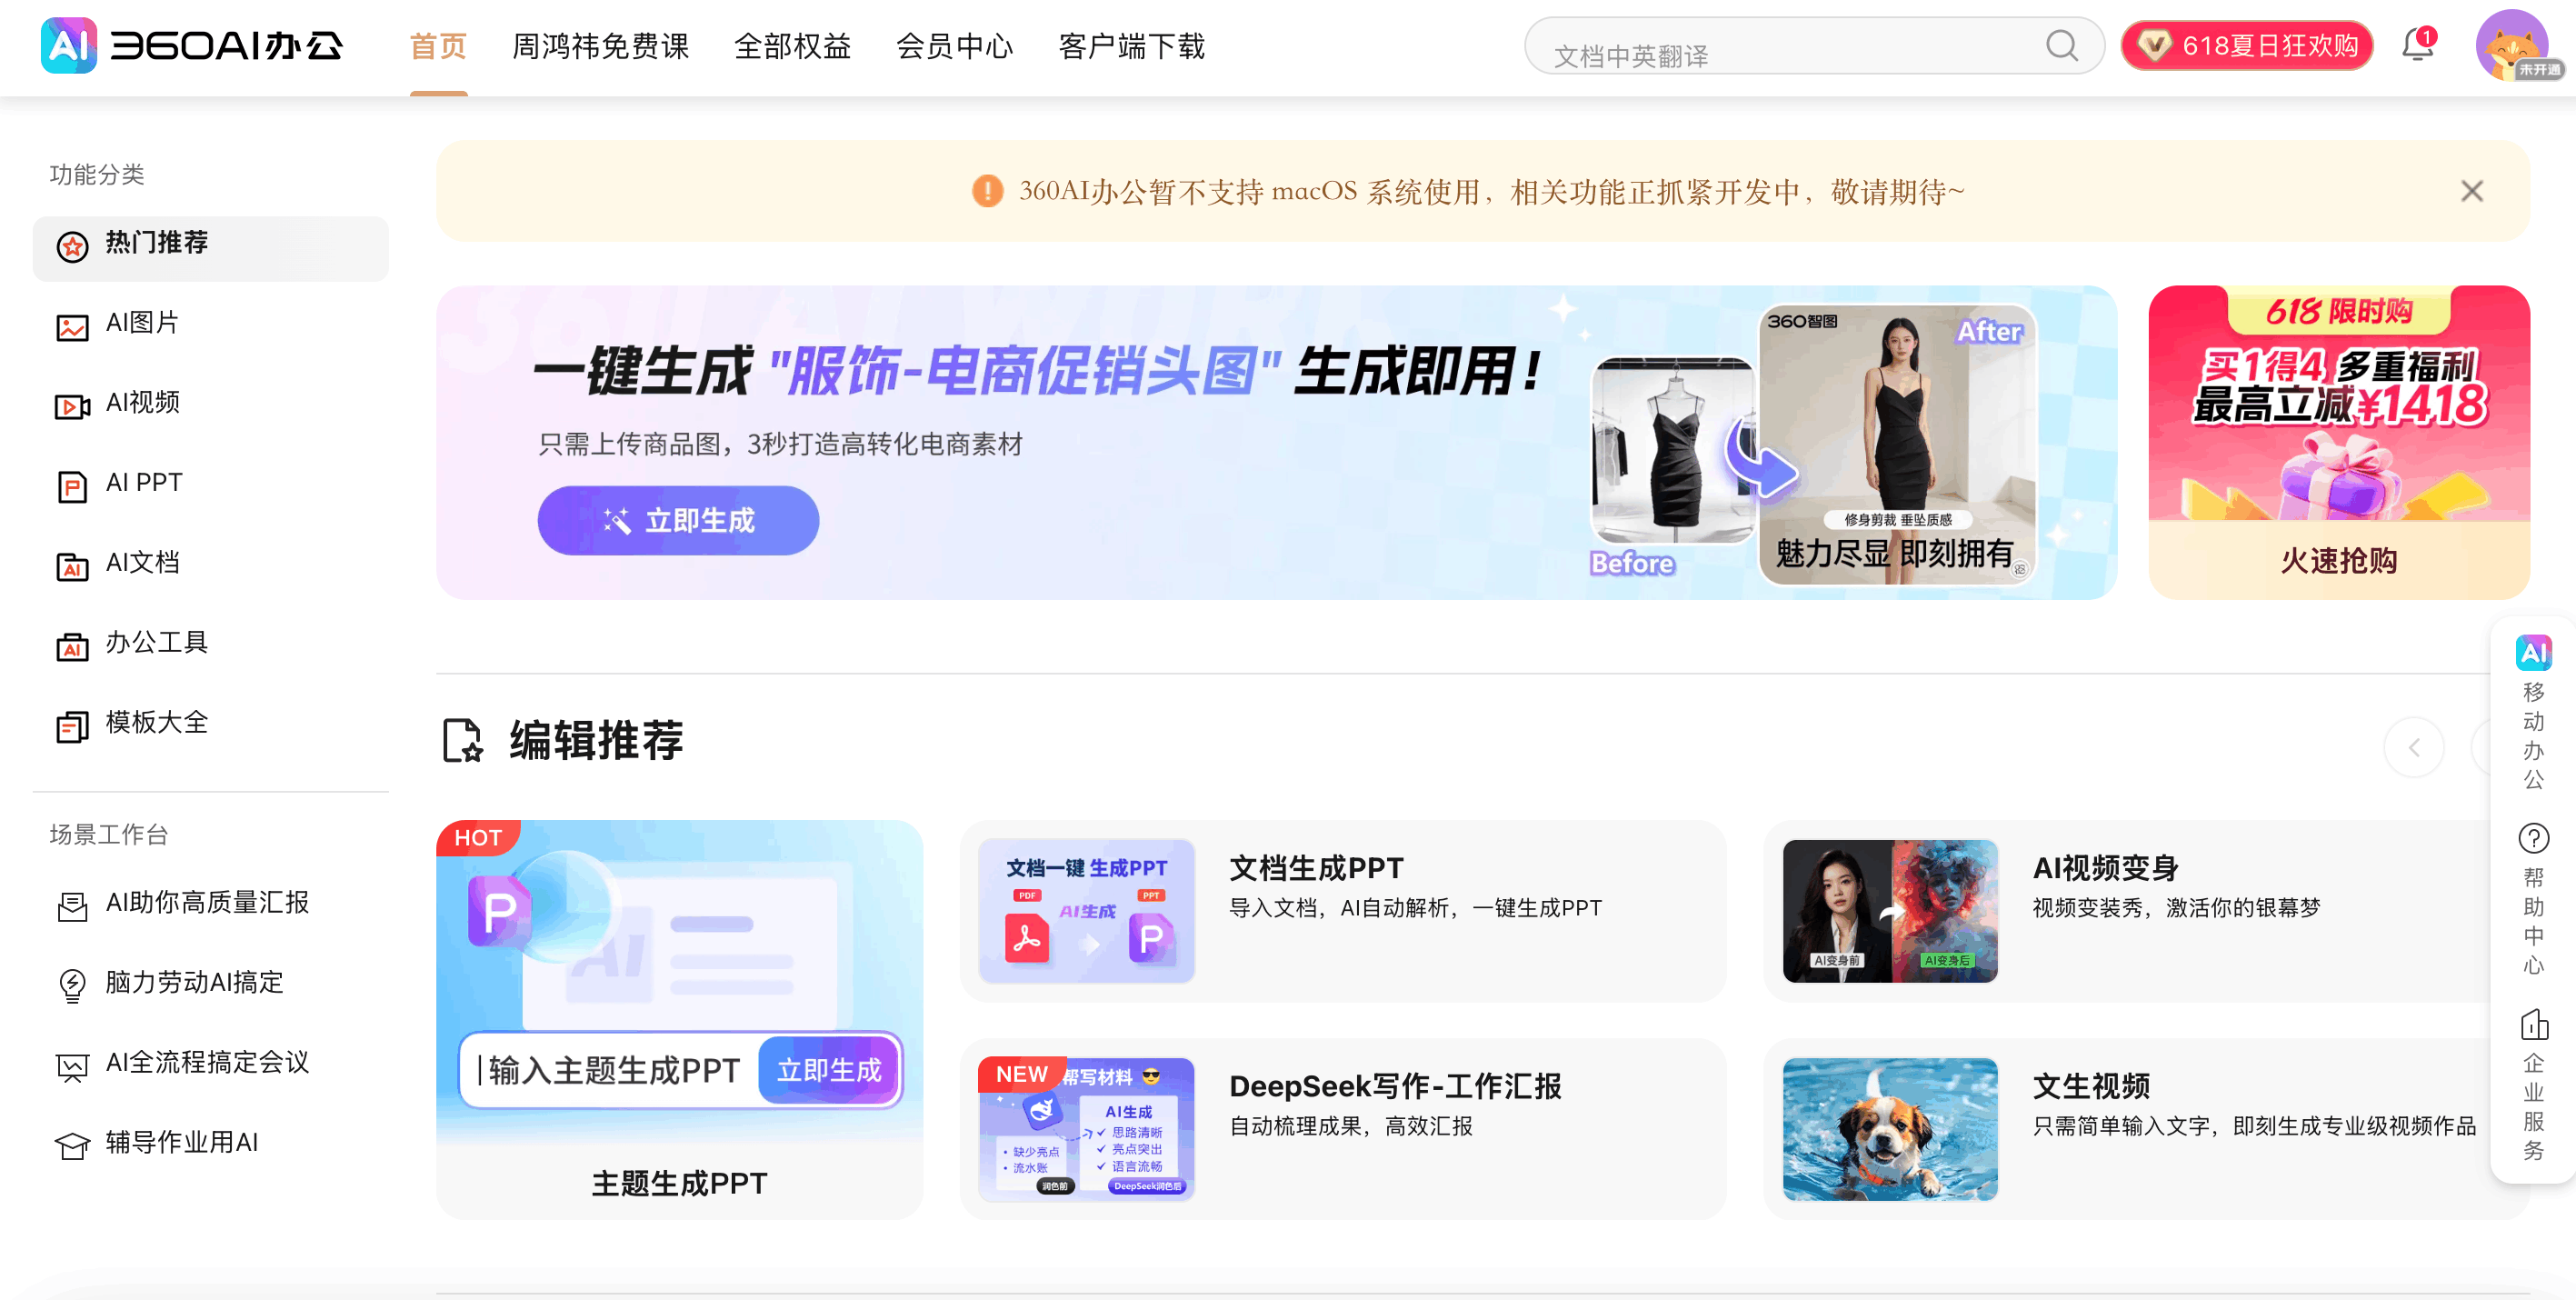Select 热门推荐 category label

tap(157, 243)
